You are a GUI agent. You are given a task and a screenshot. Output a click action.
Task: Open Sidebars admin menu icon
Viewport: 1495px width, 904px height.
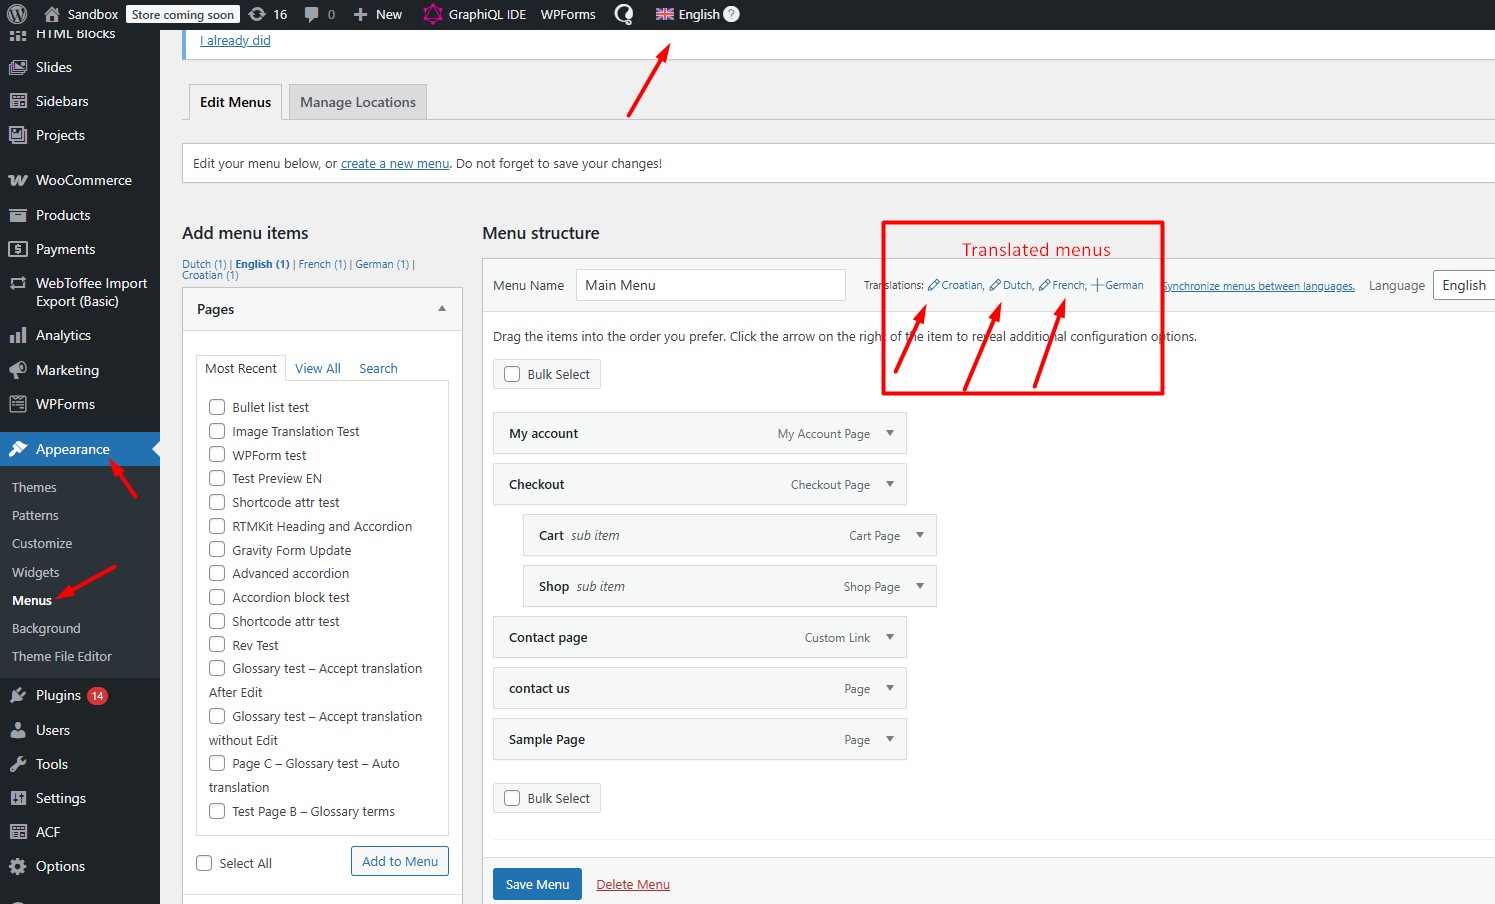point(18,101)
